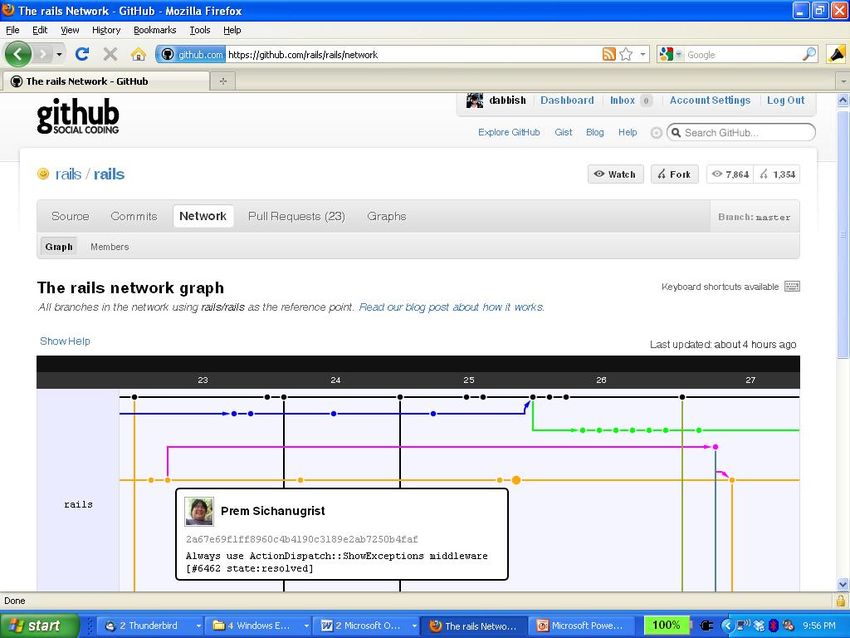Click the Show Help link
This screenshot has width=850, height=638.
[x=65, y=341]
